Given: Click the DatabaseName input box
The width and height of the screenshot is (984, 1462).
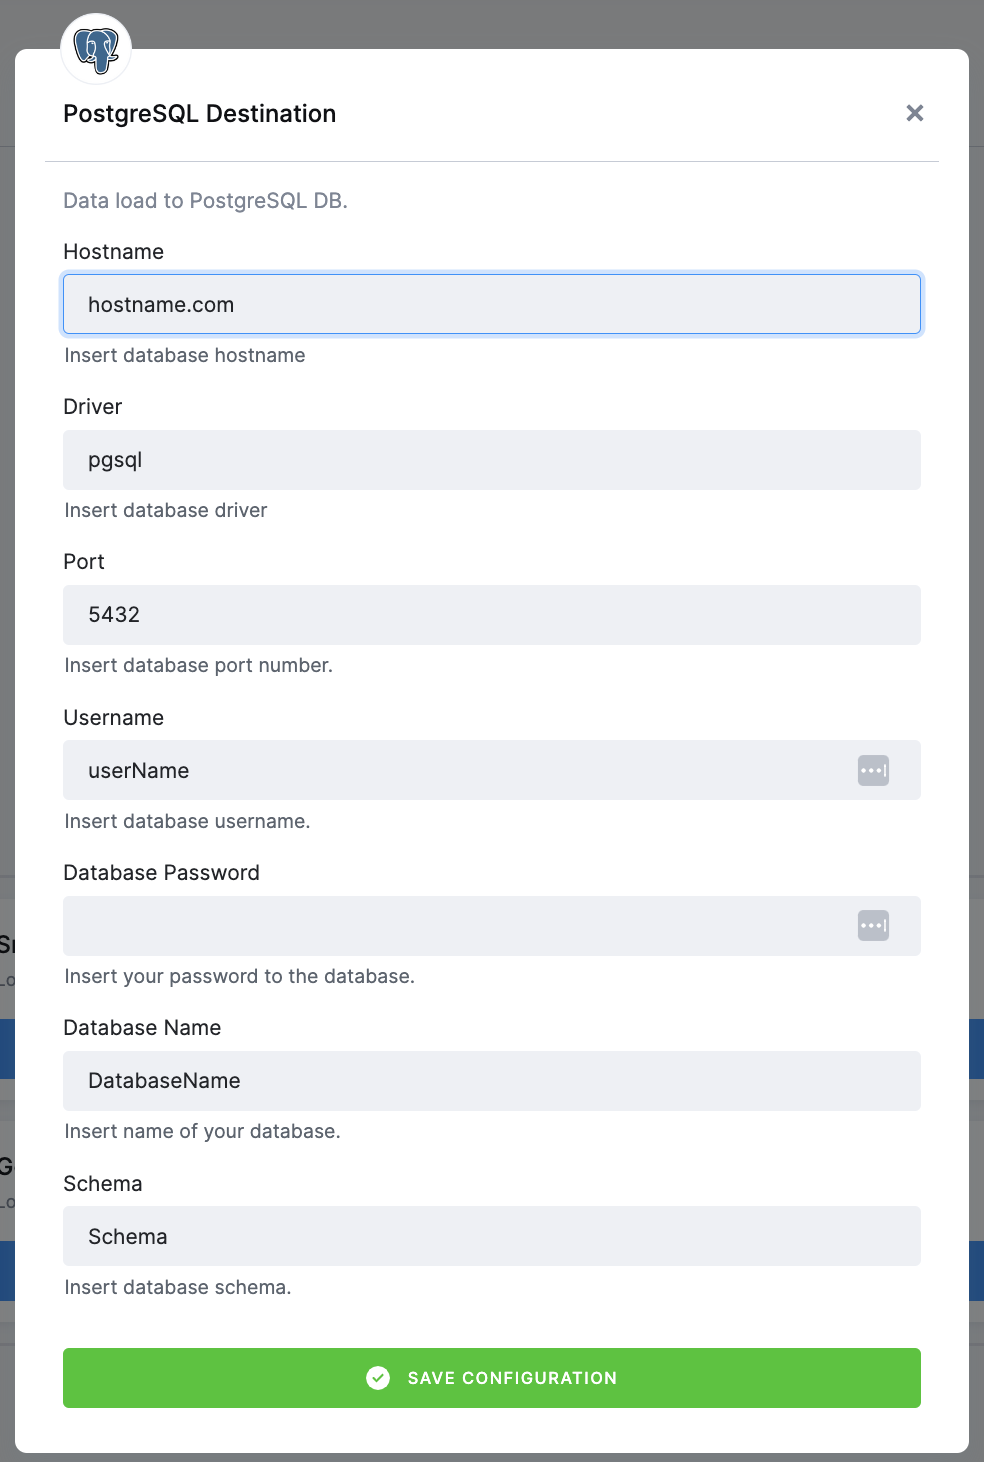Looking at the screenshot, I should point(492,1081).
